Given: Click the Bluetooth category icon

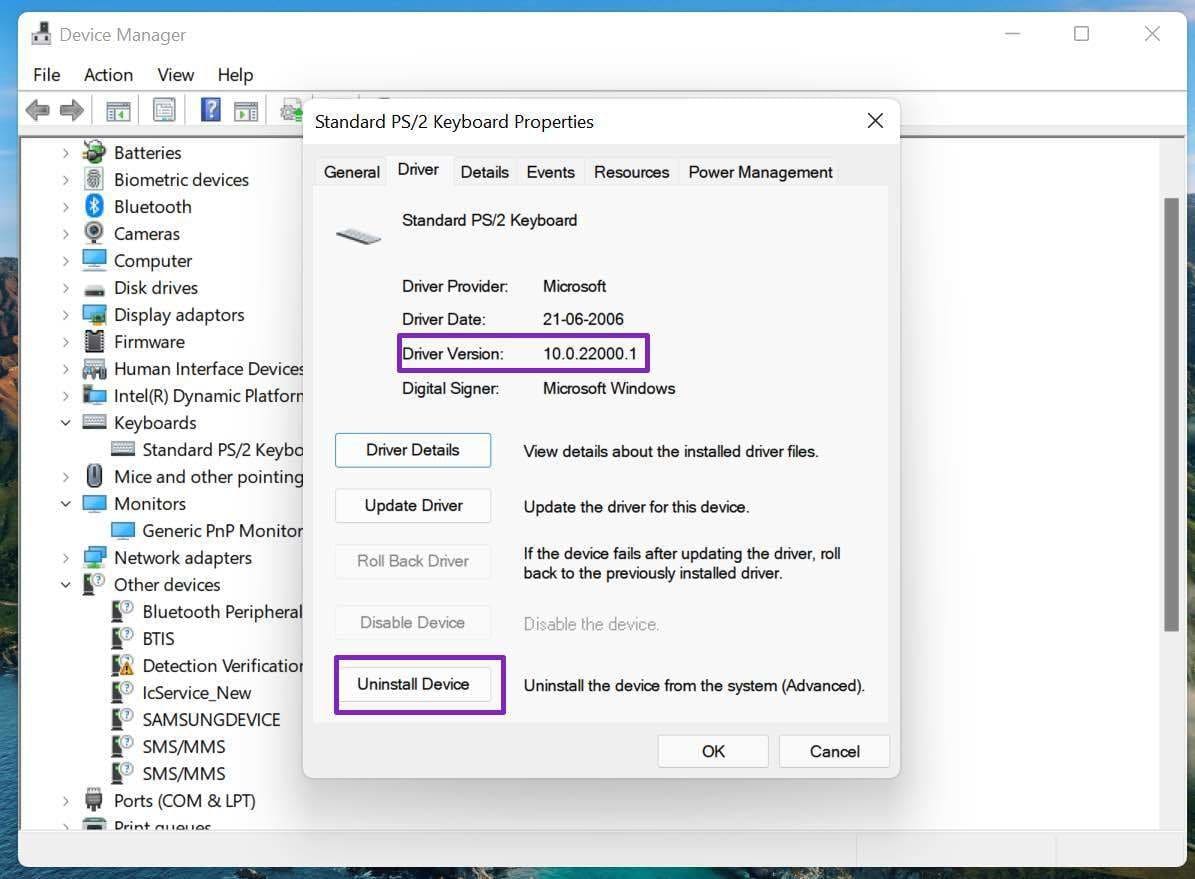Looking at the screenshot, I should pyautogui.click(x=94, y=206).
